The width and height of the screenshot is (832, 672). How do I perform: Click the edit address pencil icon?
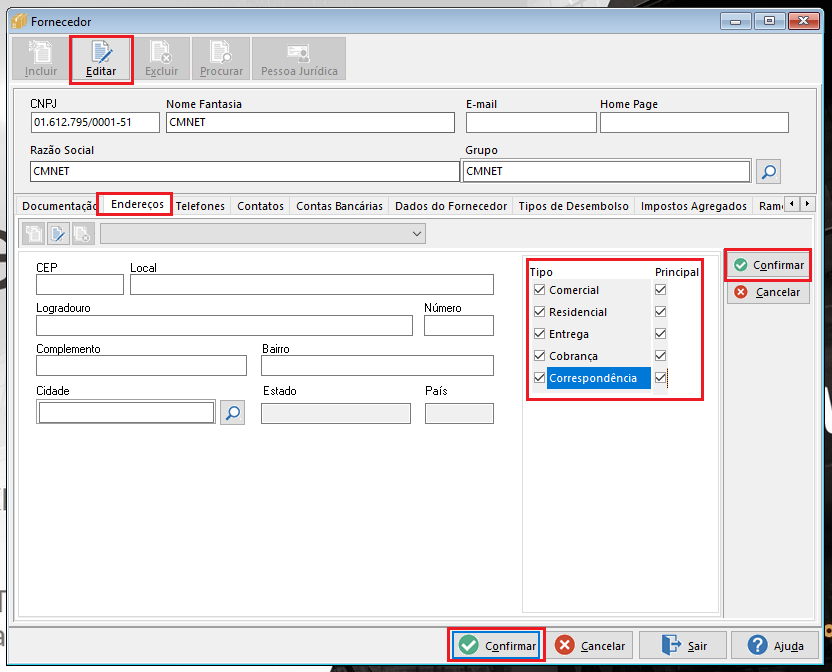pyautogui.click(x=58, y=234)
